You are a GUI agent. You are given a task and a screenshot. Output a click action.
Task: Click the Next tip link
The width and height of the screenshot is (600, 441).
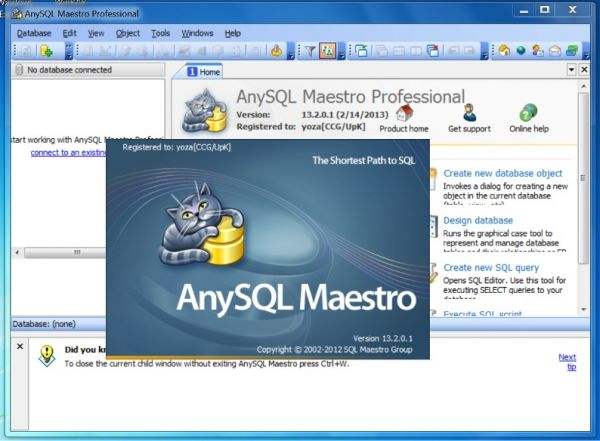click(567, 362)
